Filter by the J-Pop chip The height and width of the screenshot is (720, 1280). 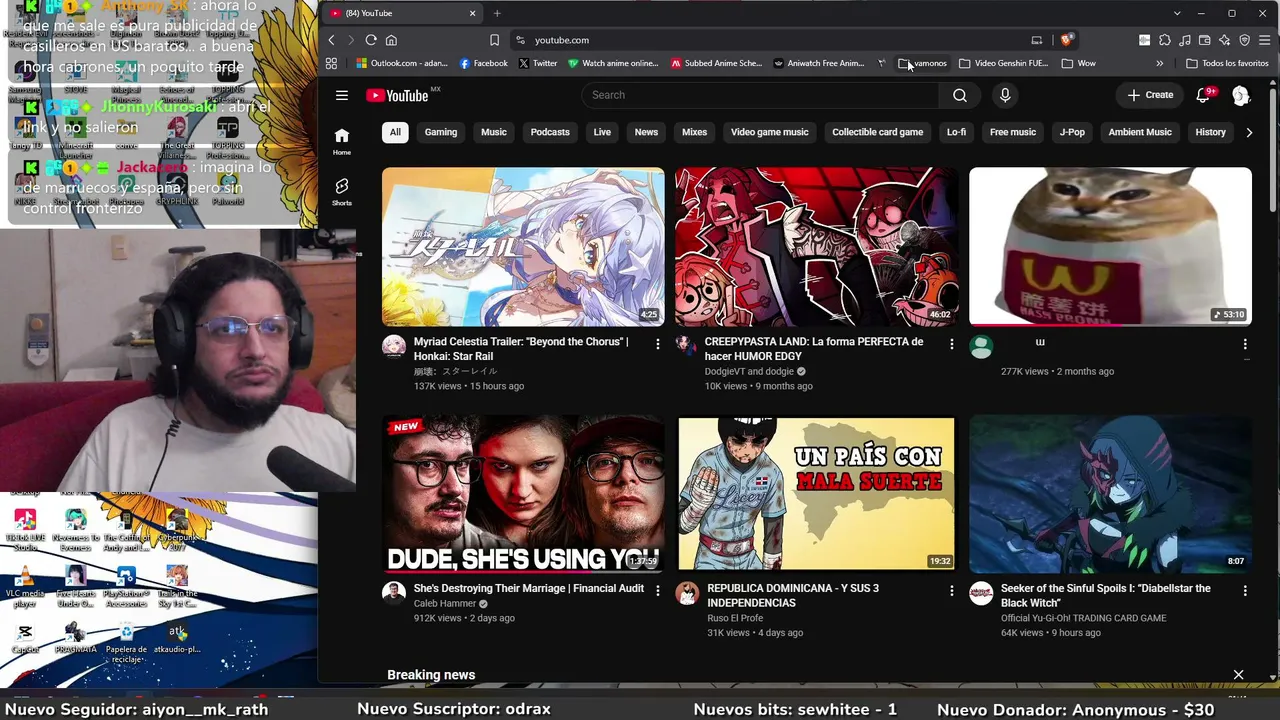point(1072,132)
